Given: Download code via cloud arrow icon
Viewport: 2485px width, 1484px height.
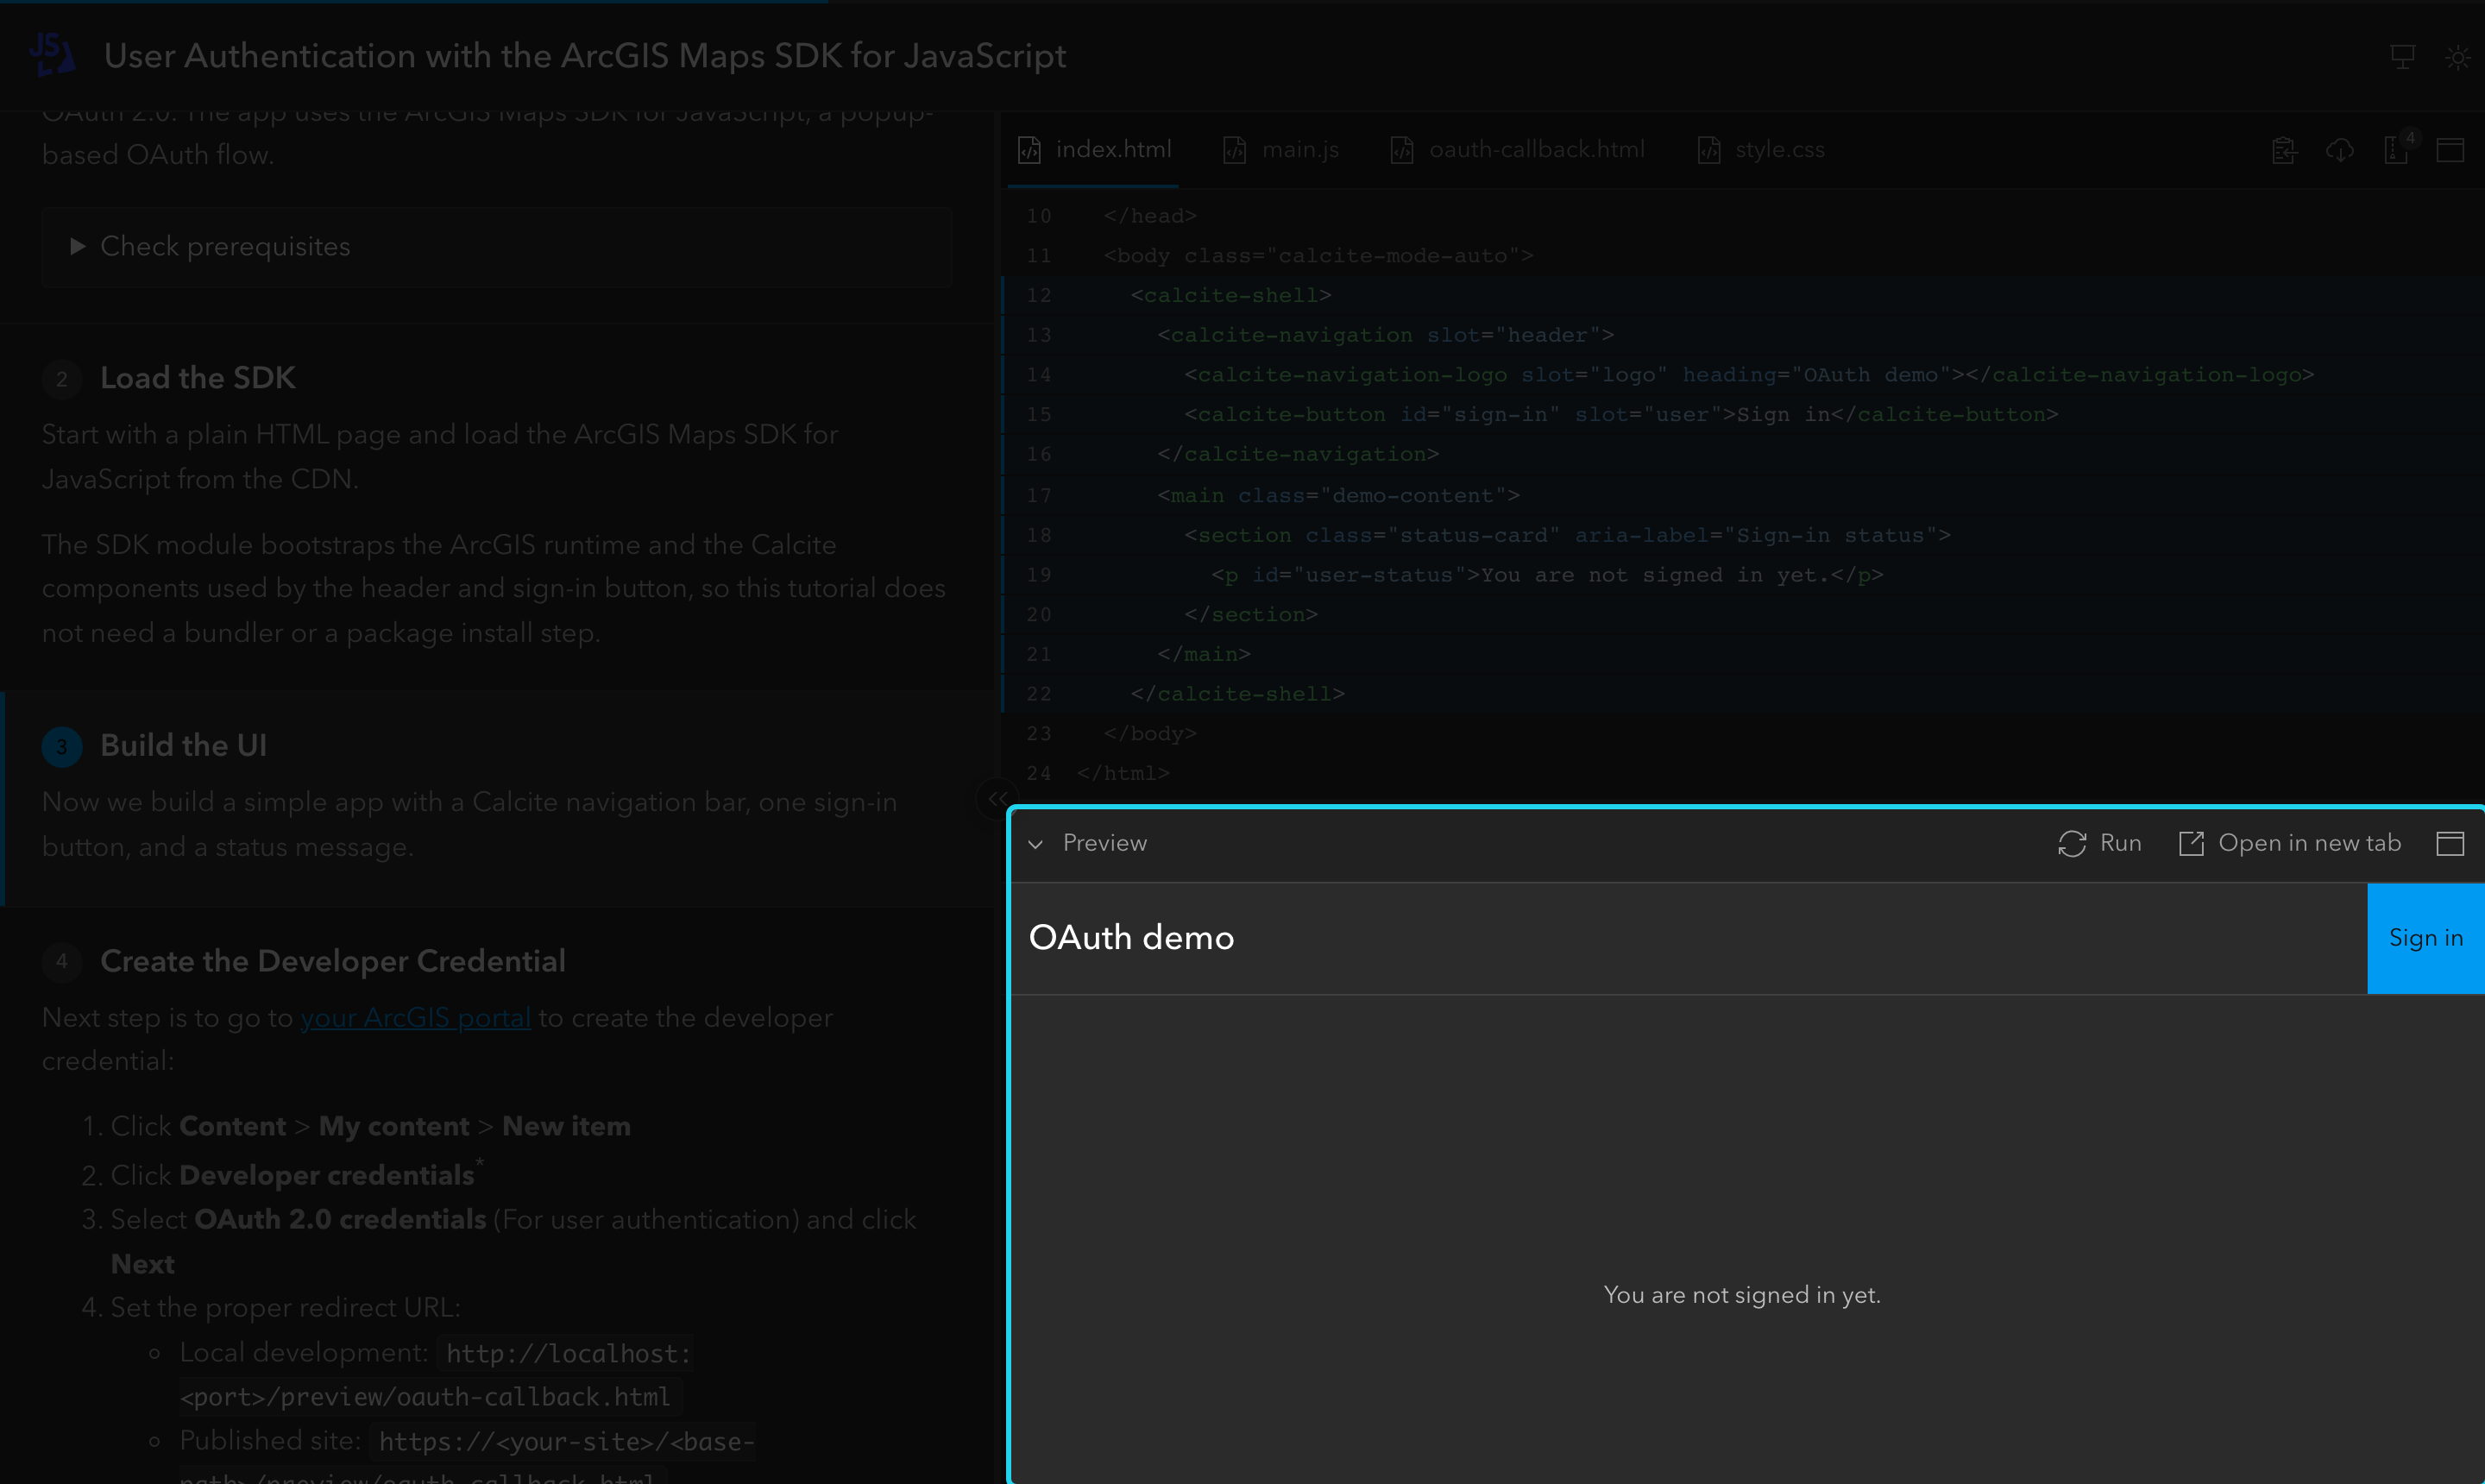Looking at the screenshot, I should point(2339,150).
